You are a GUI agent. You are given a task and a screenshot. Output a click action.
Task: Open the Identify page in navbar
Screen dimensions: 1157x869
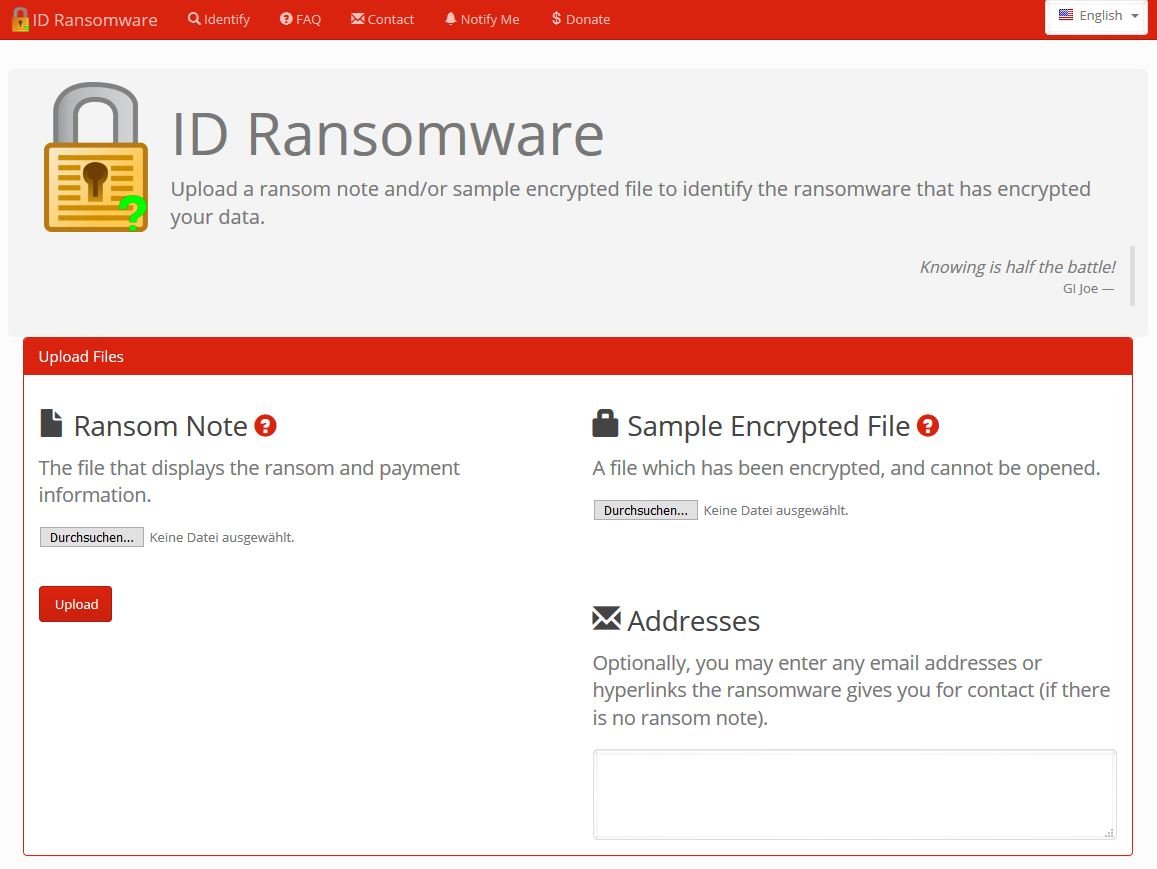point(218,19)
